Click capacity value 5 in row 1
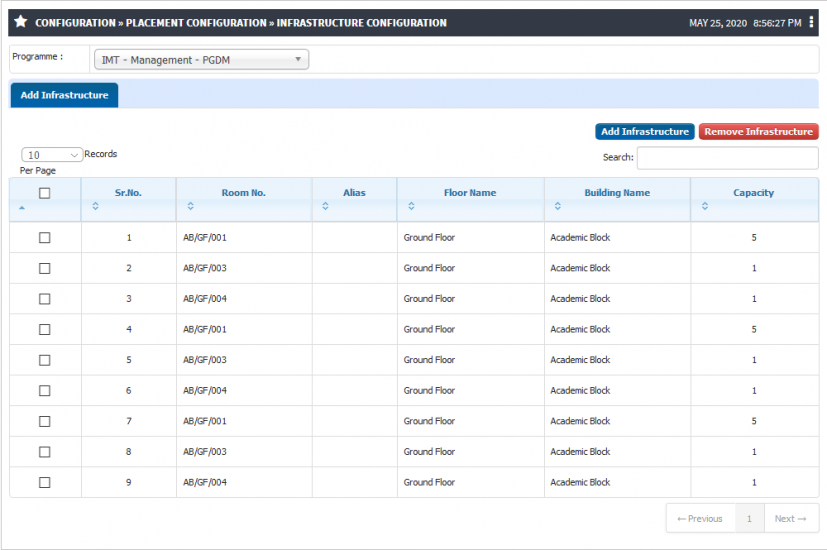Viewport: 827px width, 550px height. pos(754,238)
